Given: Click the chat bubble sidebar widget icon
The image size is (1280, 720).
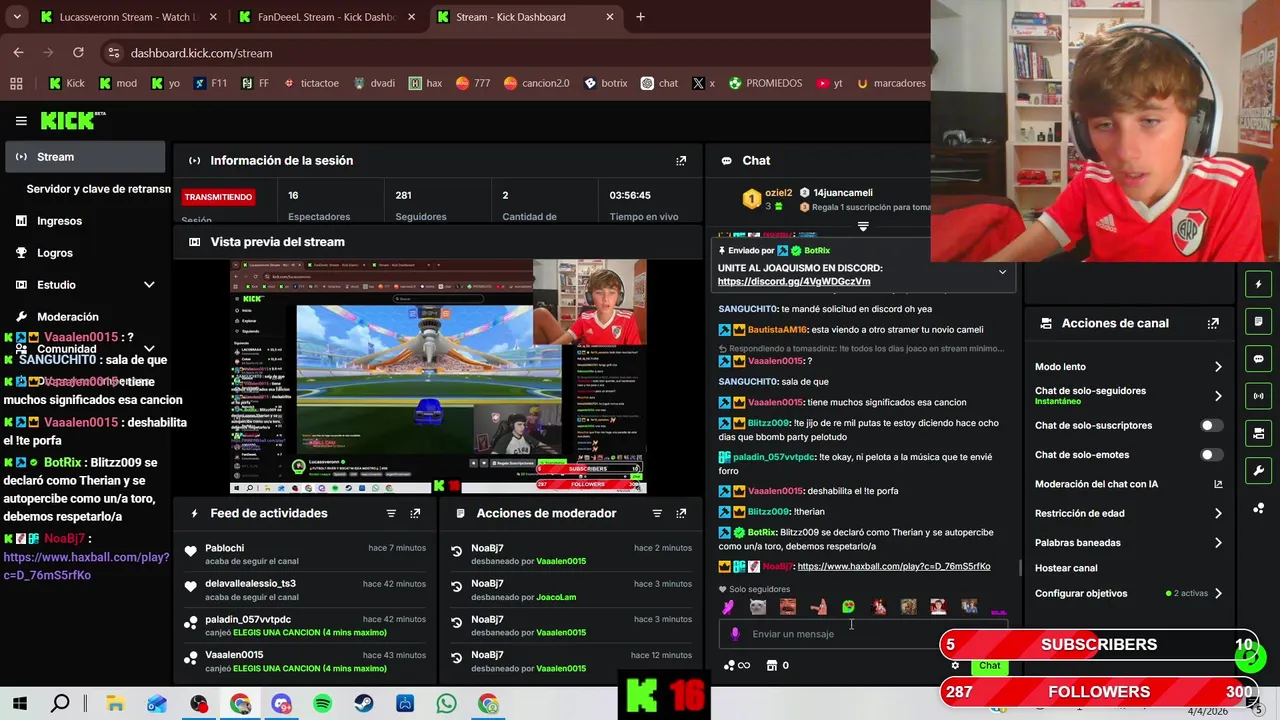Looking at the screenshot, I should click(1258, 359).
